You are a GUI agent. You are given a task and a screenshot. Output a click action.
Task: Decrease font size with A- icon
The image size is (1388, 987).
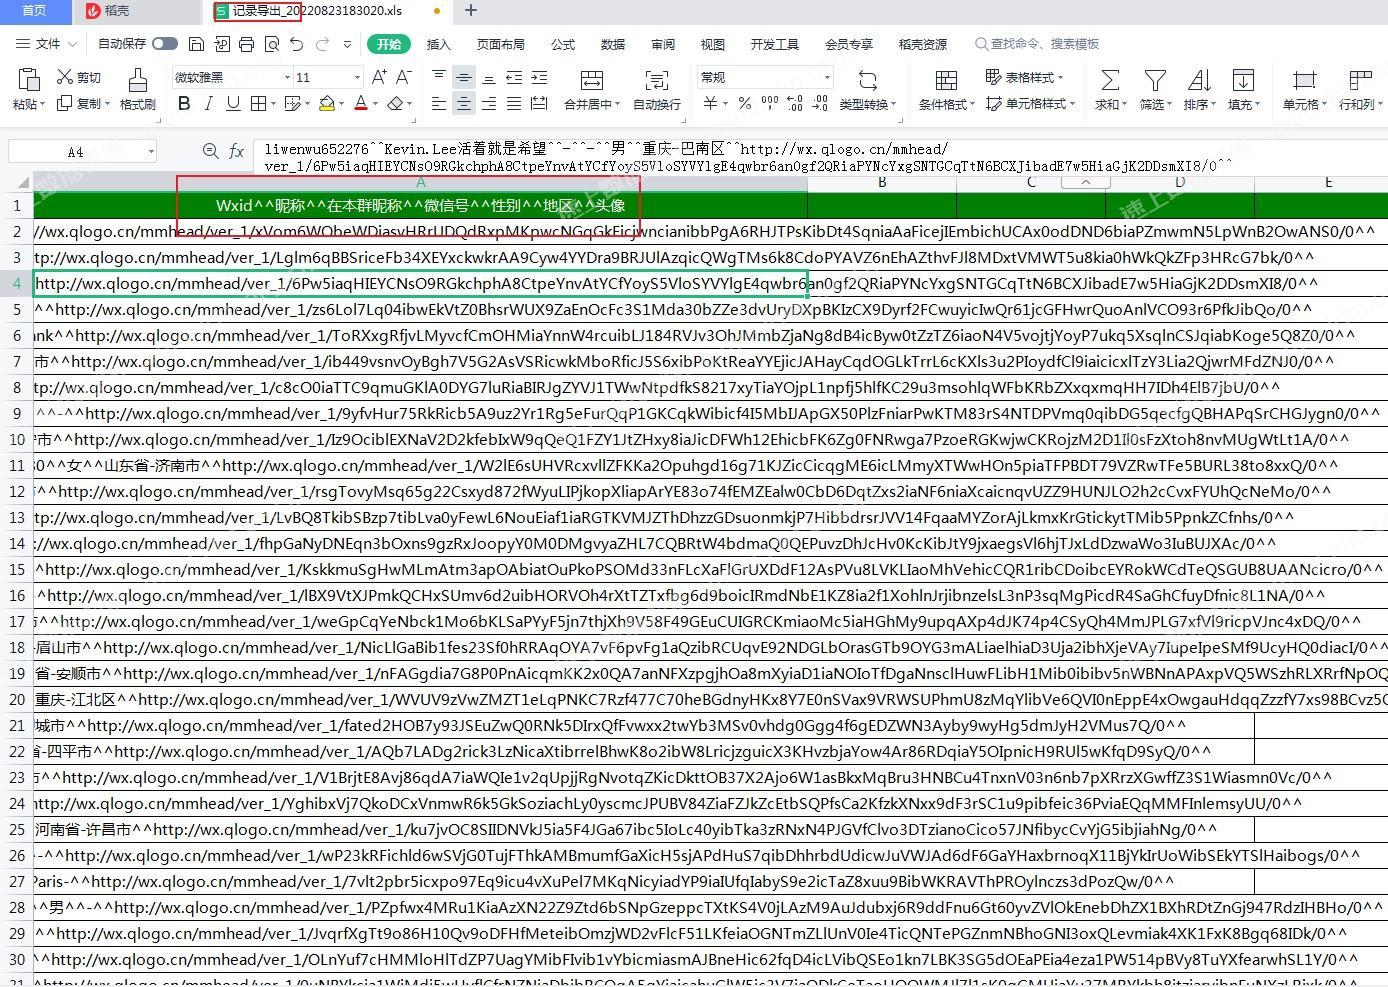pyautogui.click(x=403, y=77)
